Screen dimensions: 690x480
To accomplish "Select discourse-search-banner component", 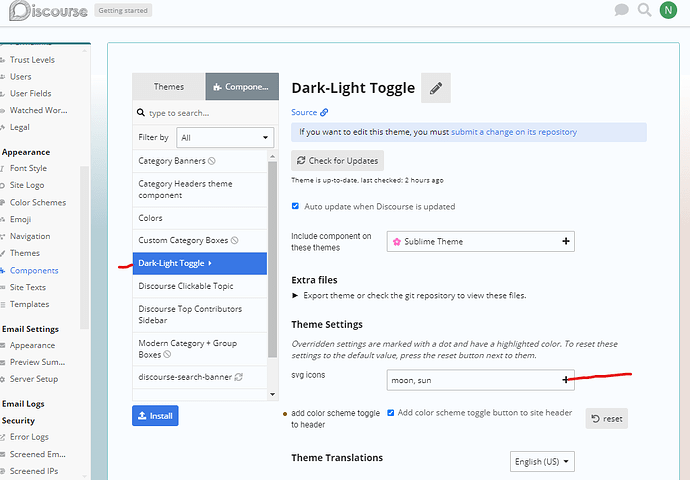I will [x=200, y=377].
